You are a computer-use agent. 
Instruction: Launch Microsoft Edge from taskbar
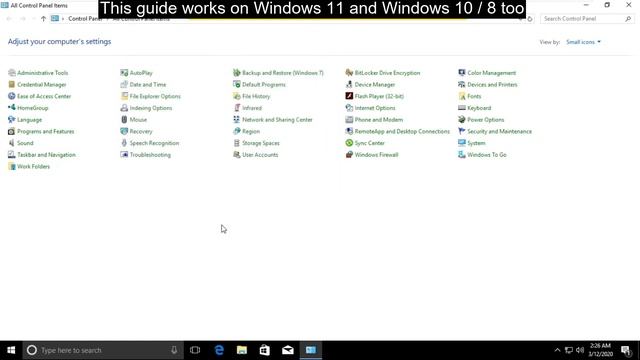tap(219, 350)
